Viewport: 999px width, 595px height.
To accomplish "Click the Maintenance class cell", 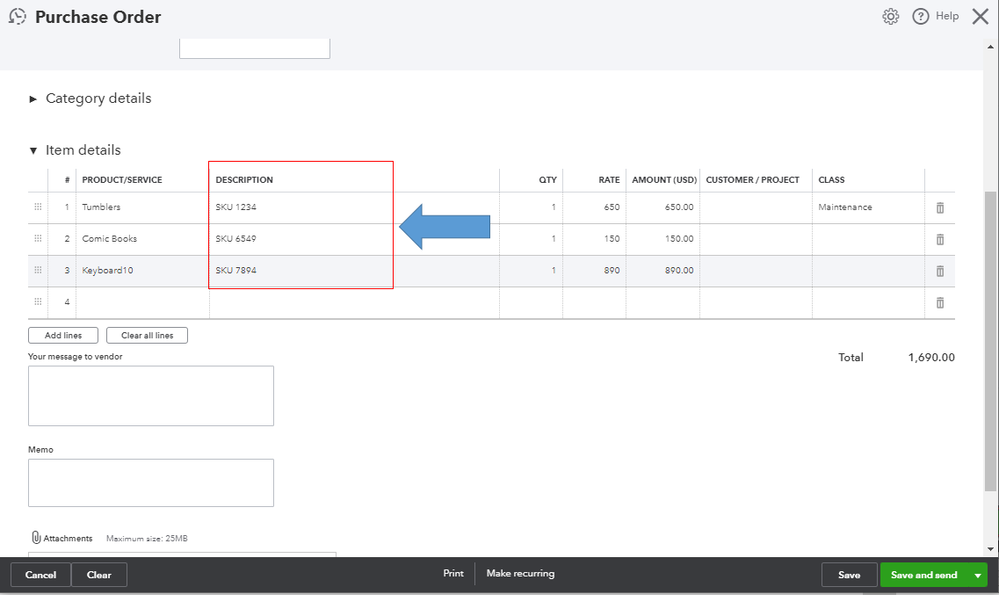I will click(x=868, y=207).
